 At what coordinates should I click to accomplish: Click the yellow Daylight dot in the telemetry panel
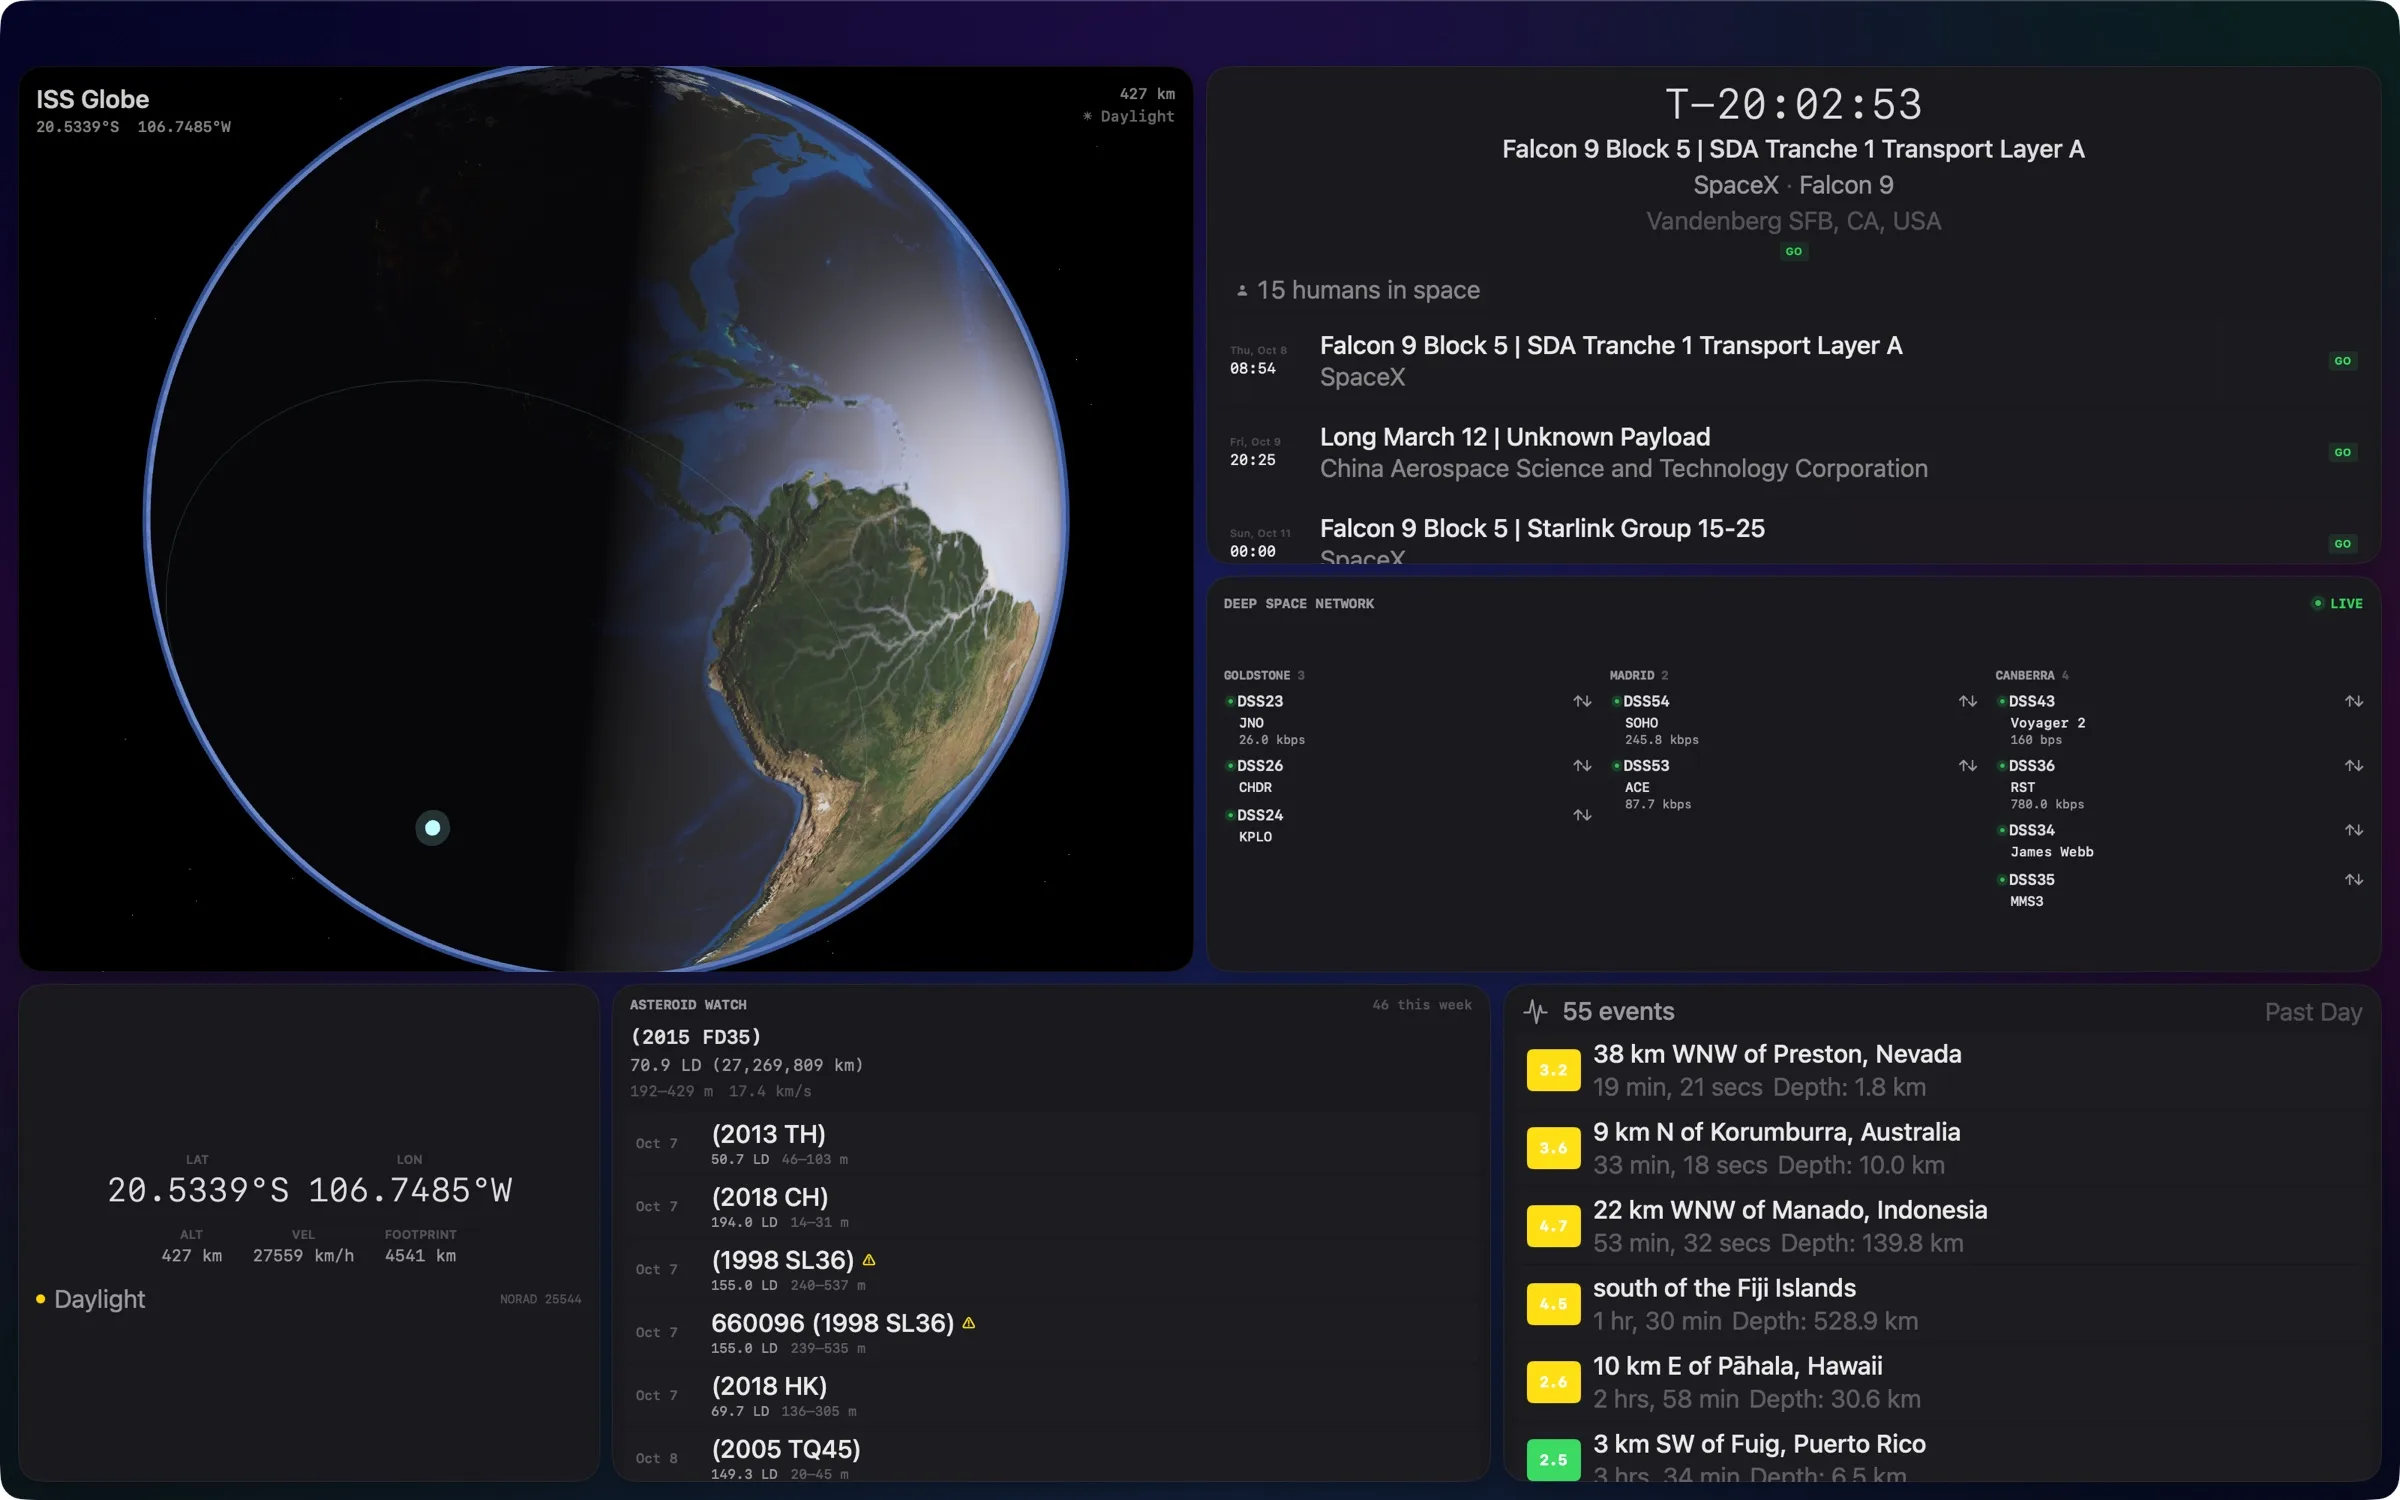click(40, 1299)
